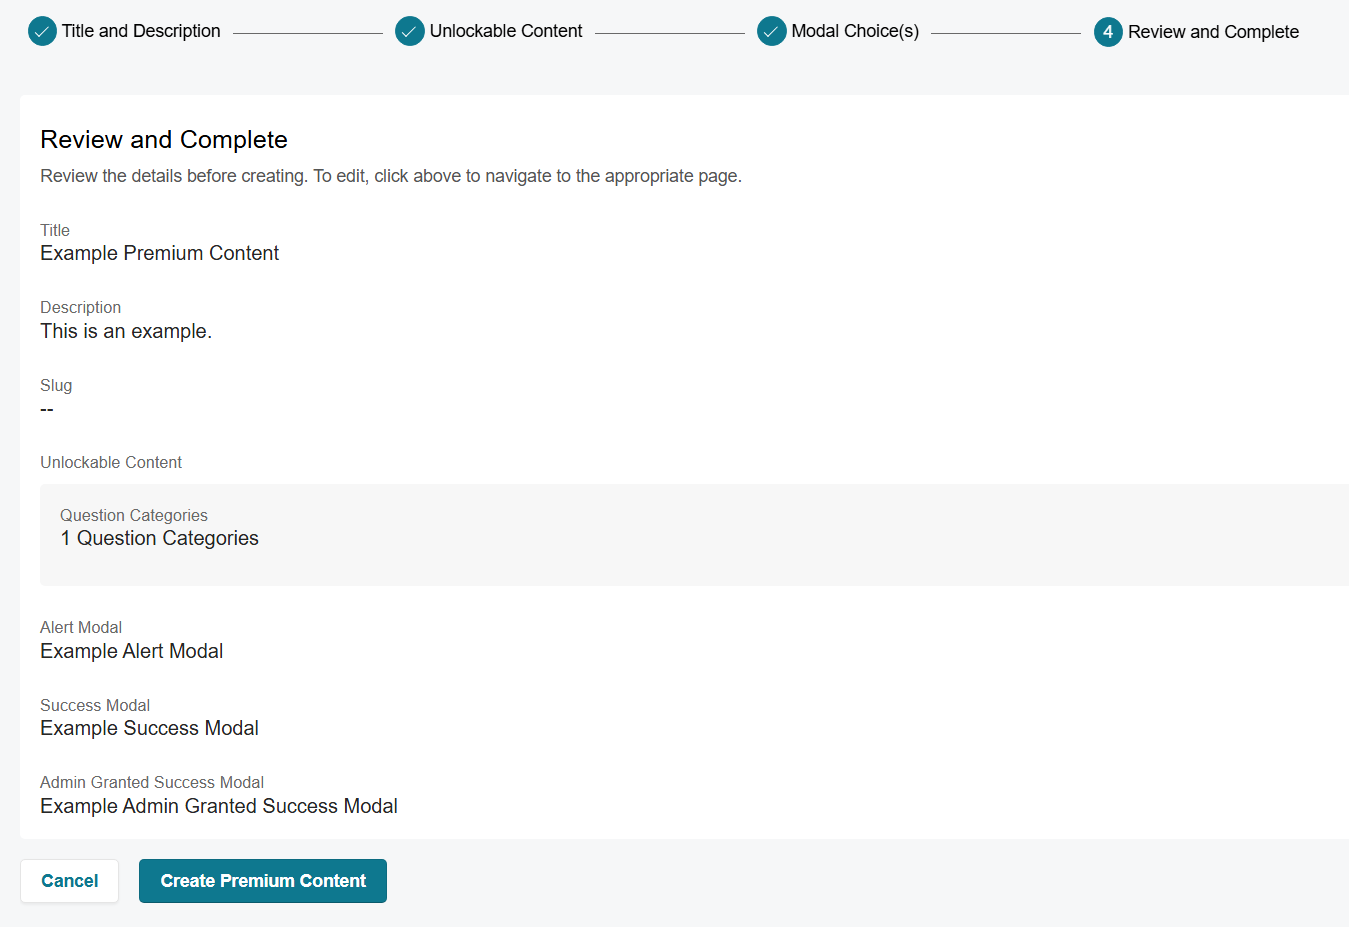
Task: Click the checkmark icon beside Modal Choice(s)
Action: (772, 32)
